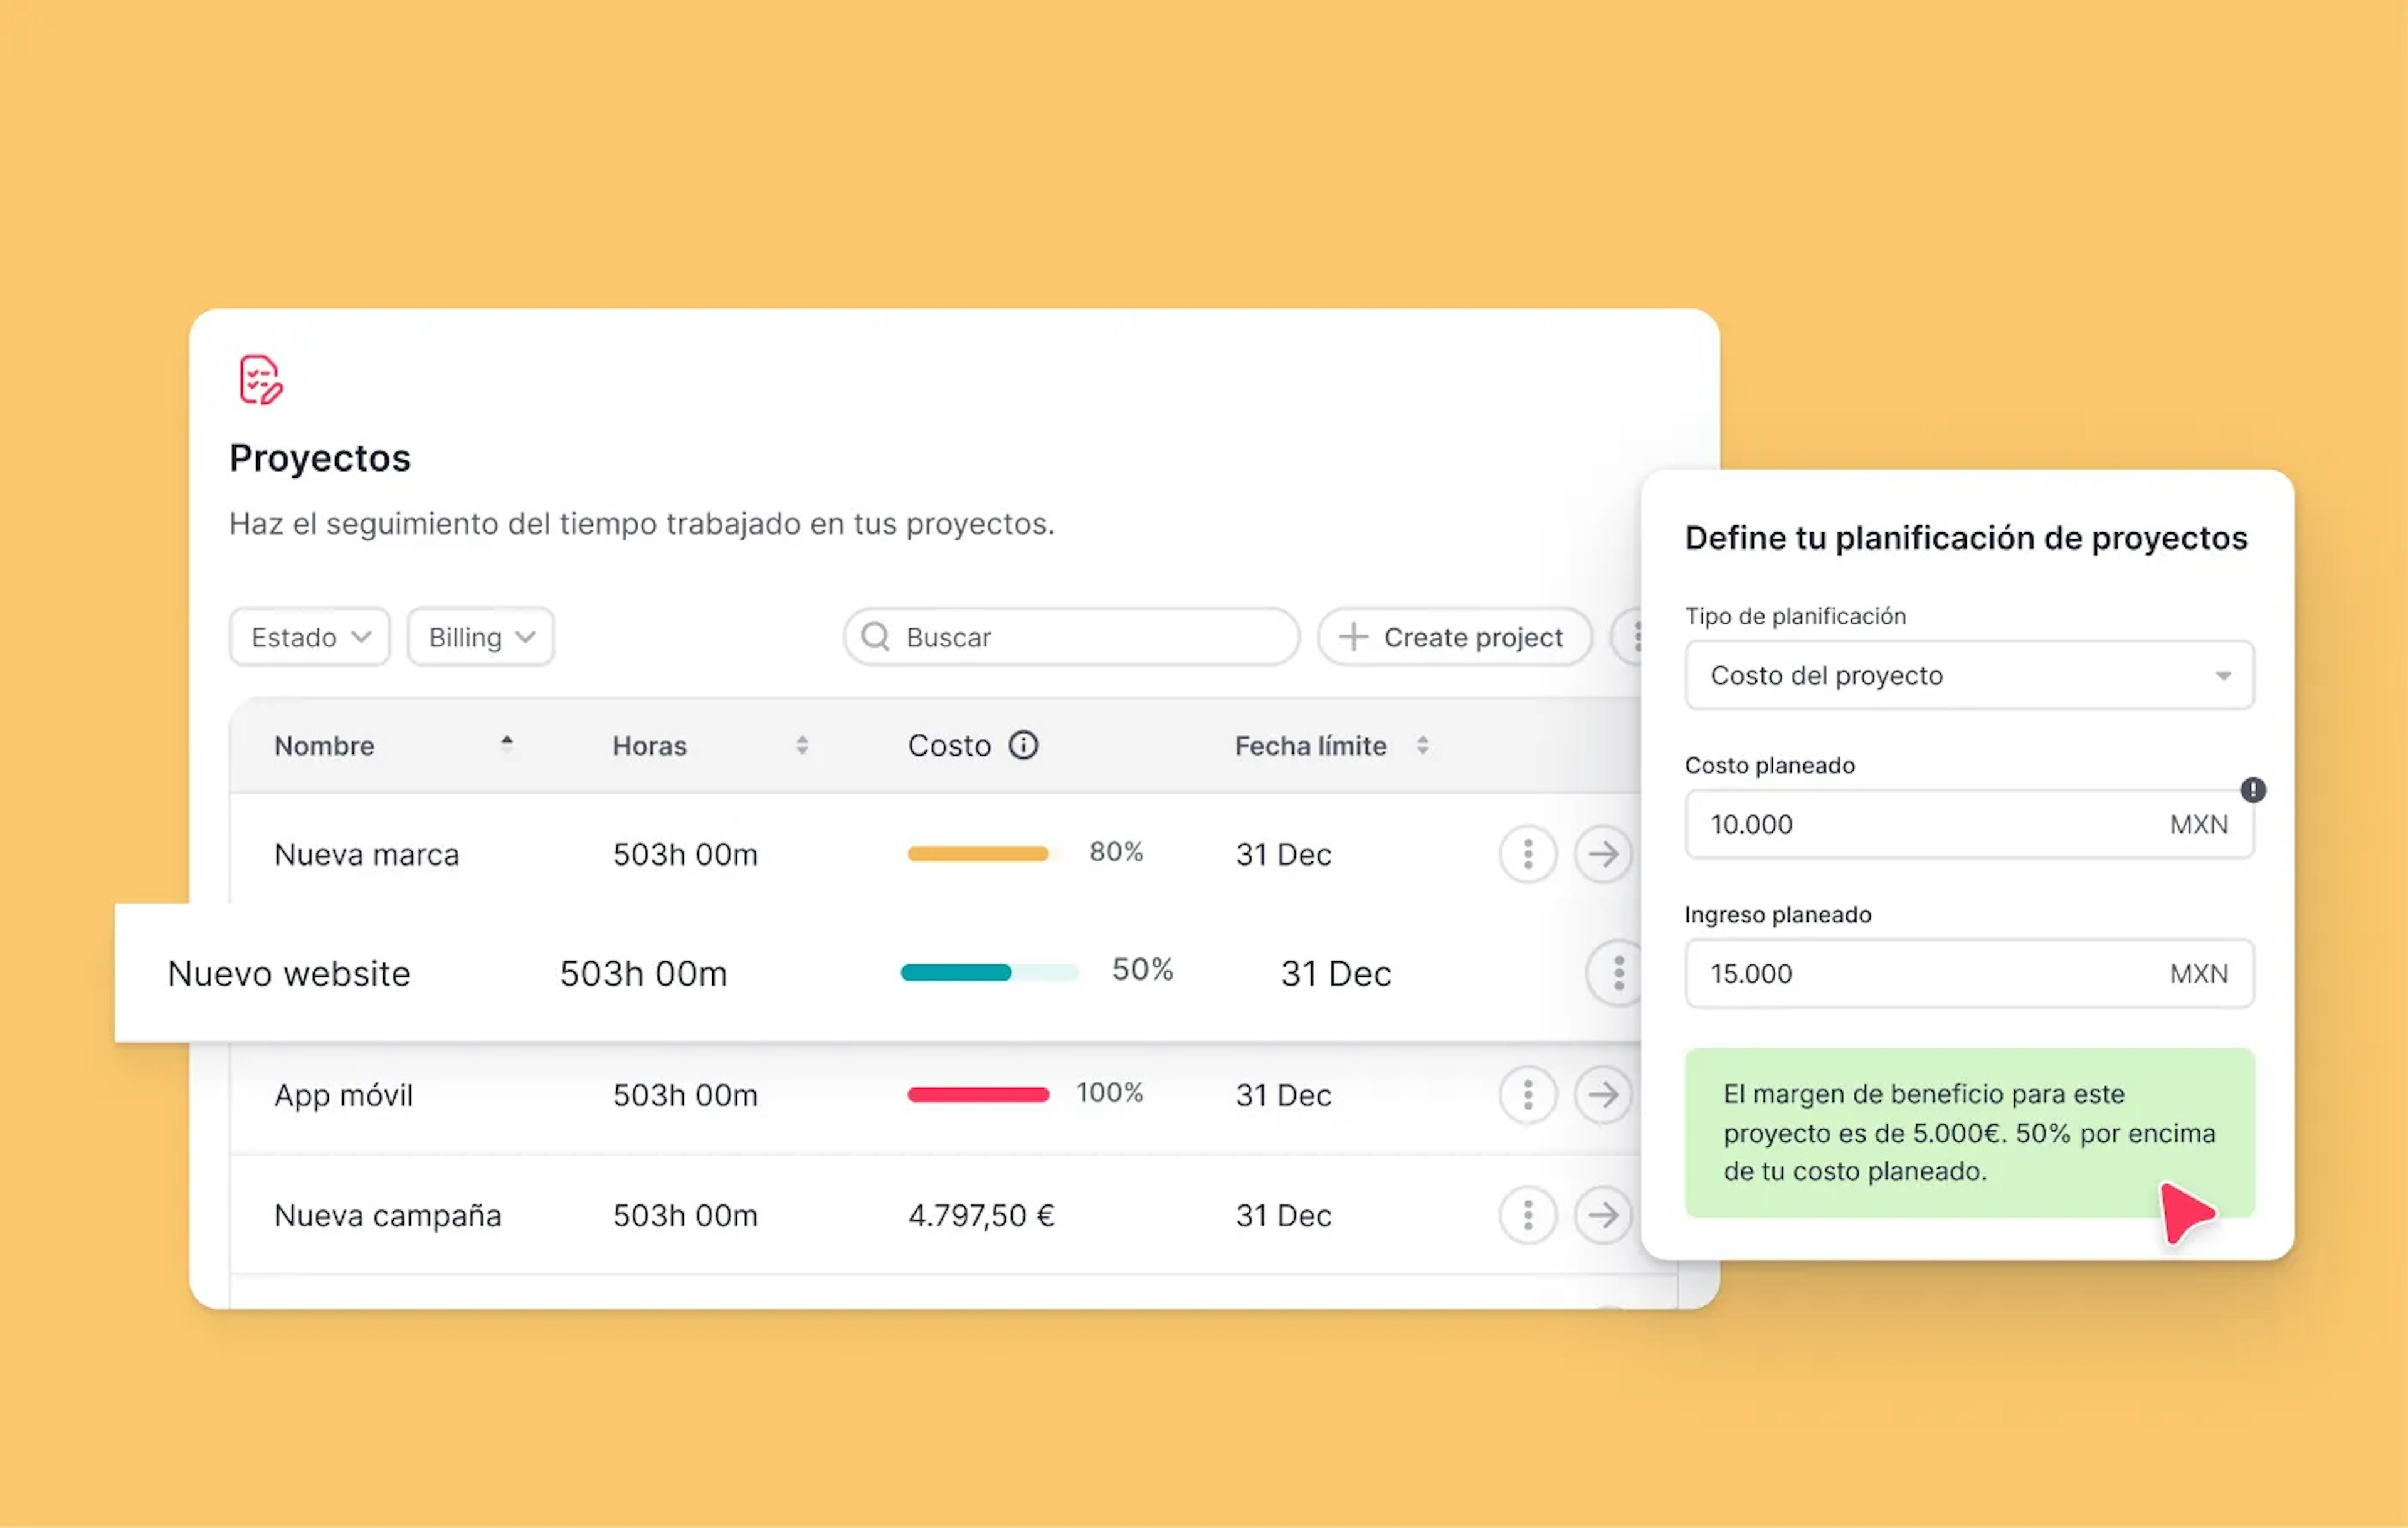Expand the Billing filter dropdown
2408x1528 pixels.
[x=481, y=637]
